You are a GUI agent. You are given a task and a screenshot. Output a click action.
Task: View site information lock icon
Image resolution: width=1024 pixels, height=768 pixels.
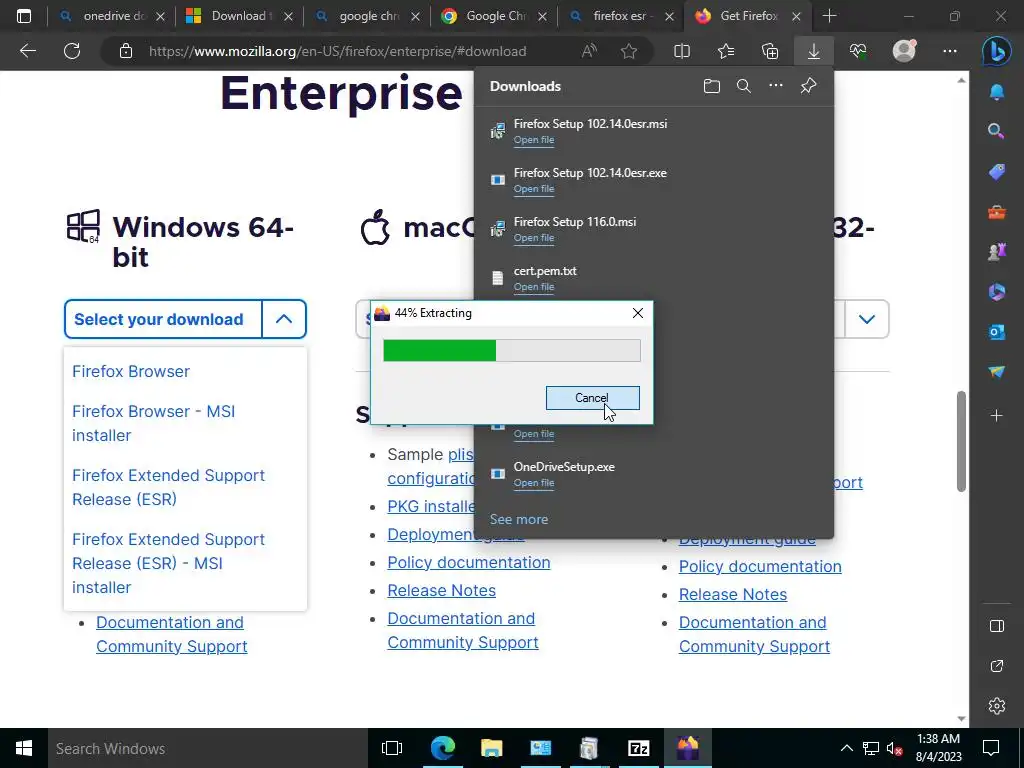[126, 51]
